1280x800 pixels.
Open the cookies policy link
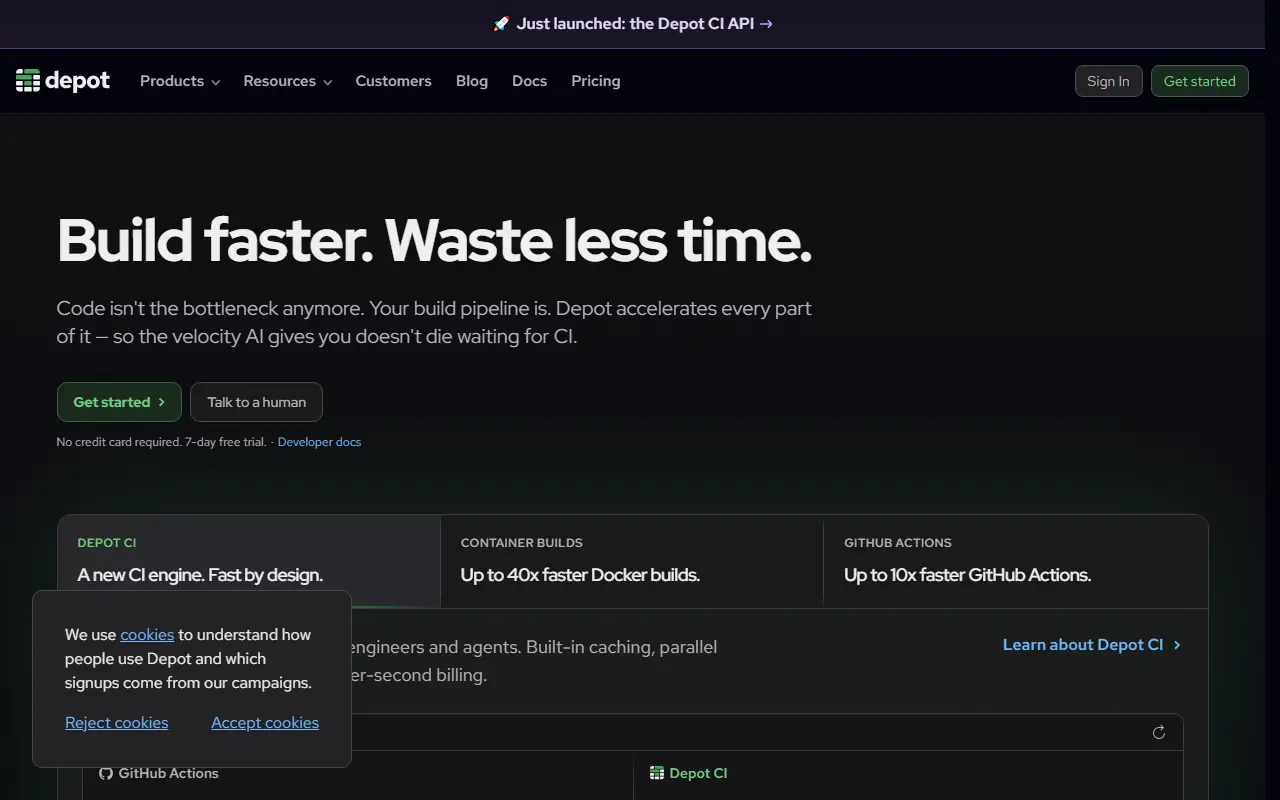click(x=147, y=634)
